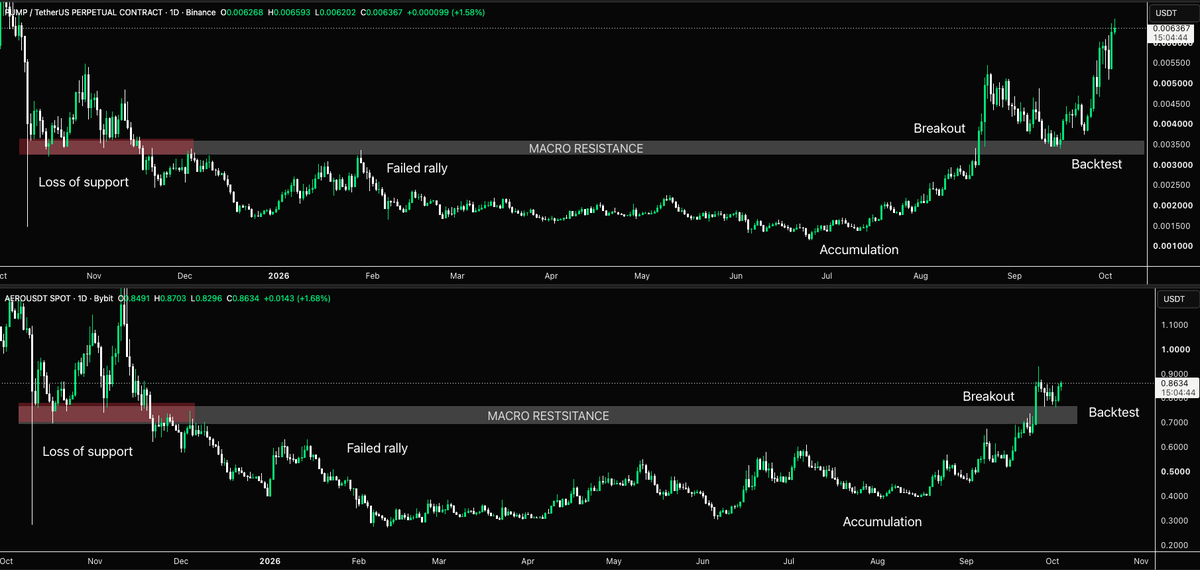Click 'Accumulation' text on AEROUSDT chart
The width and height of the screenshot is (1200, 570).
tap(882, 522)
